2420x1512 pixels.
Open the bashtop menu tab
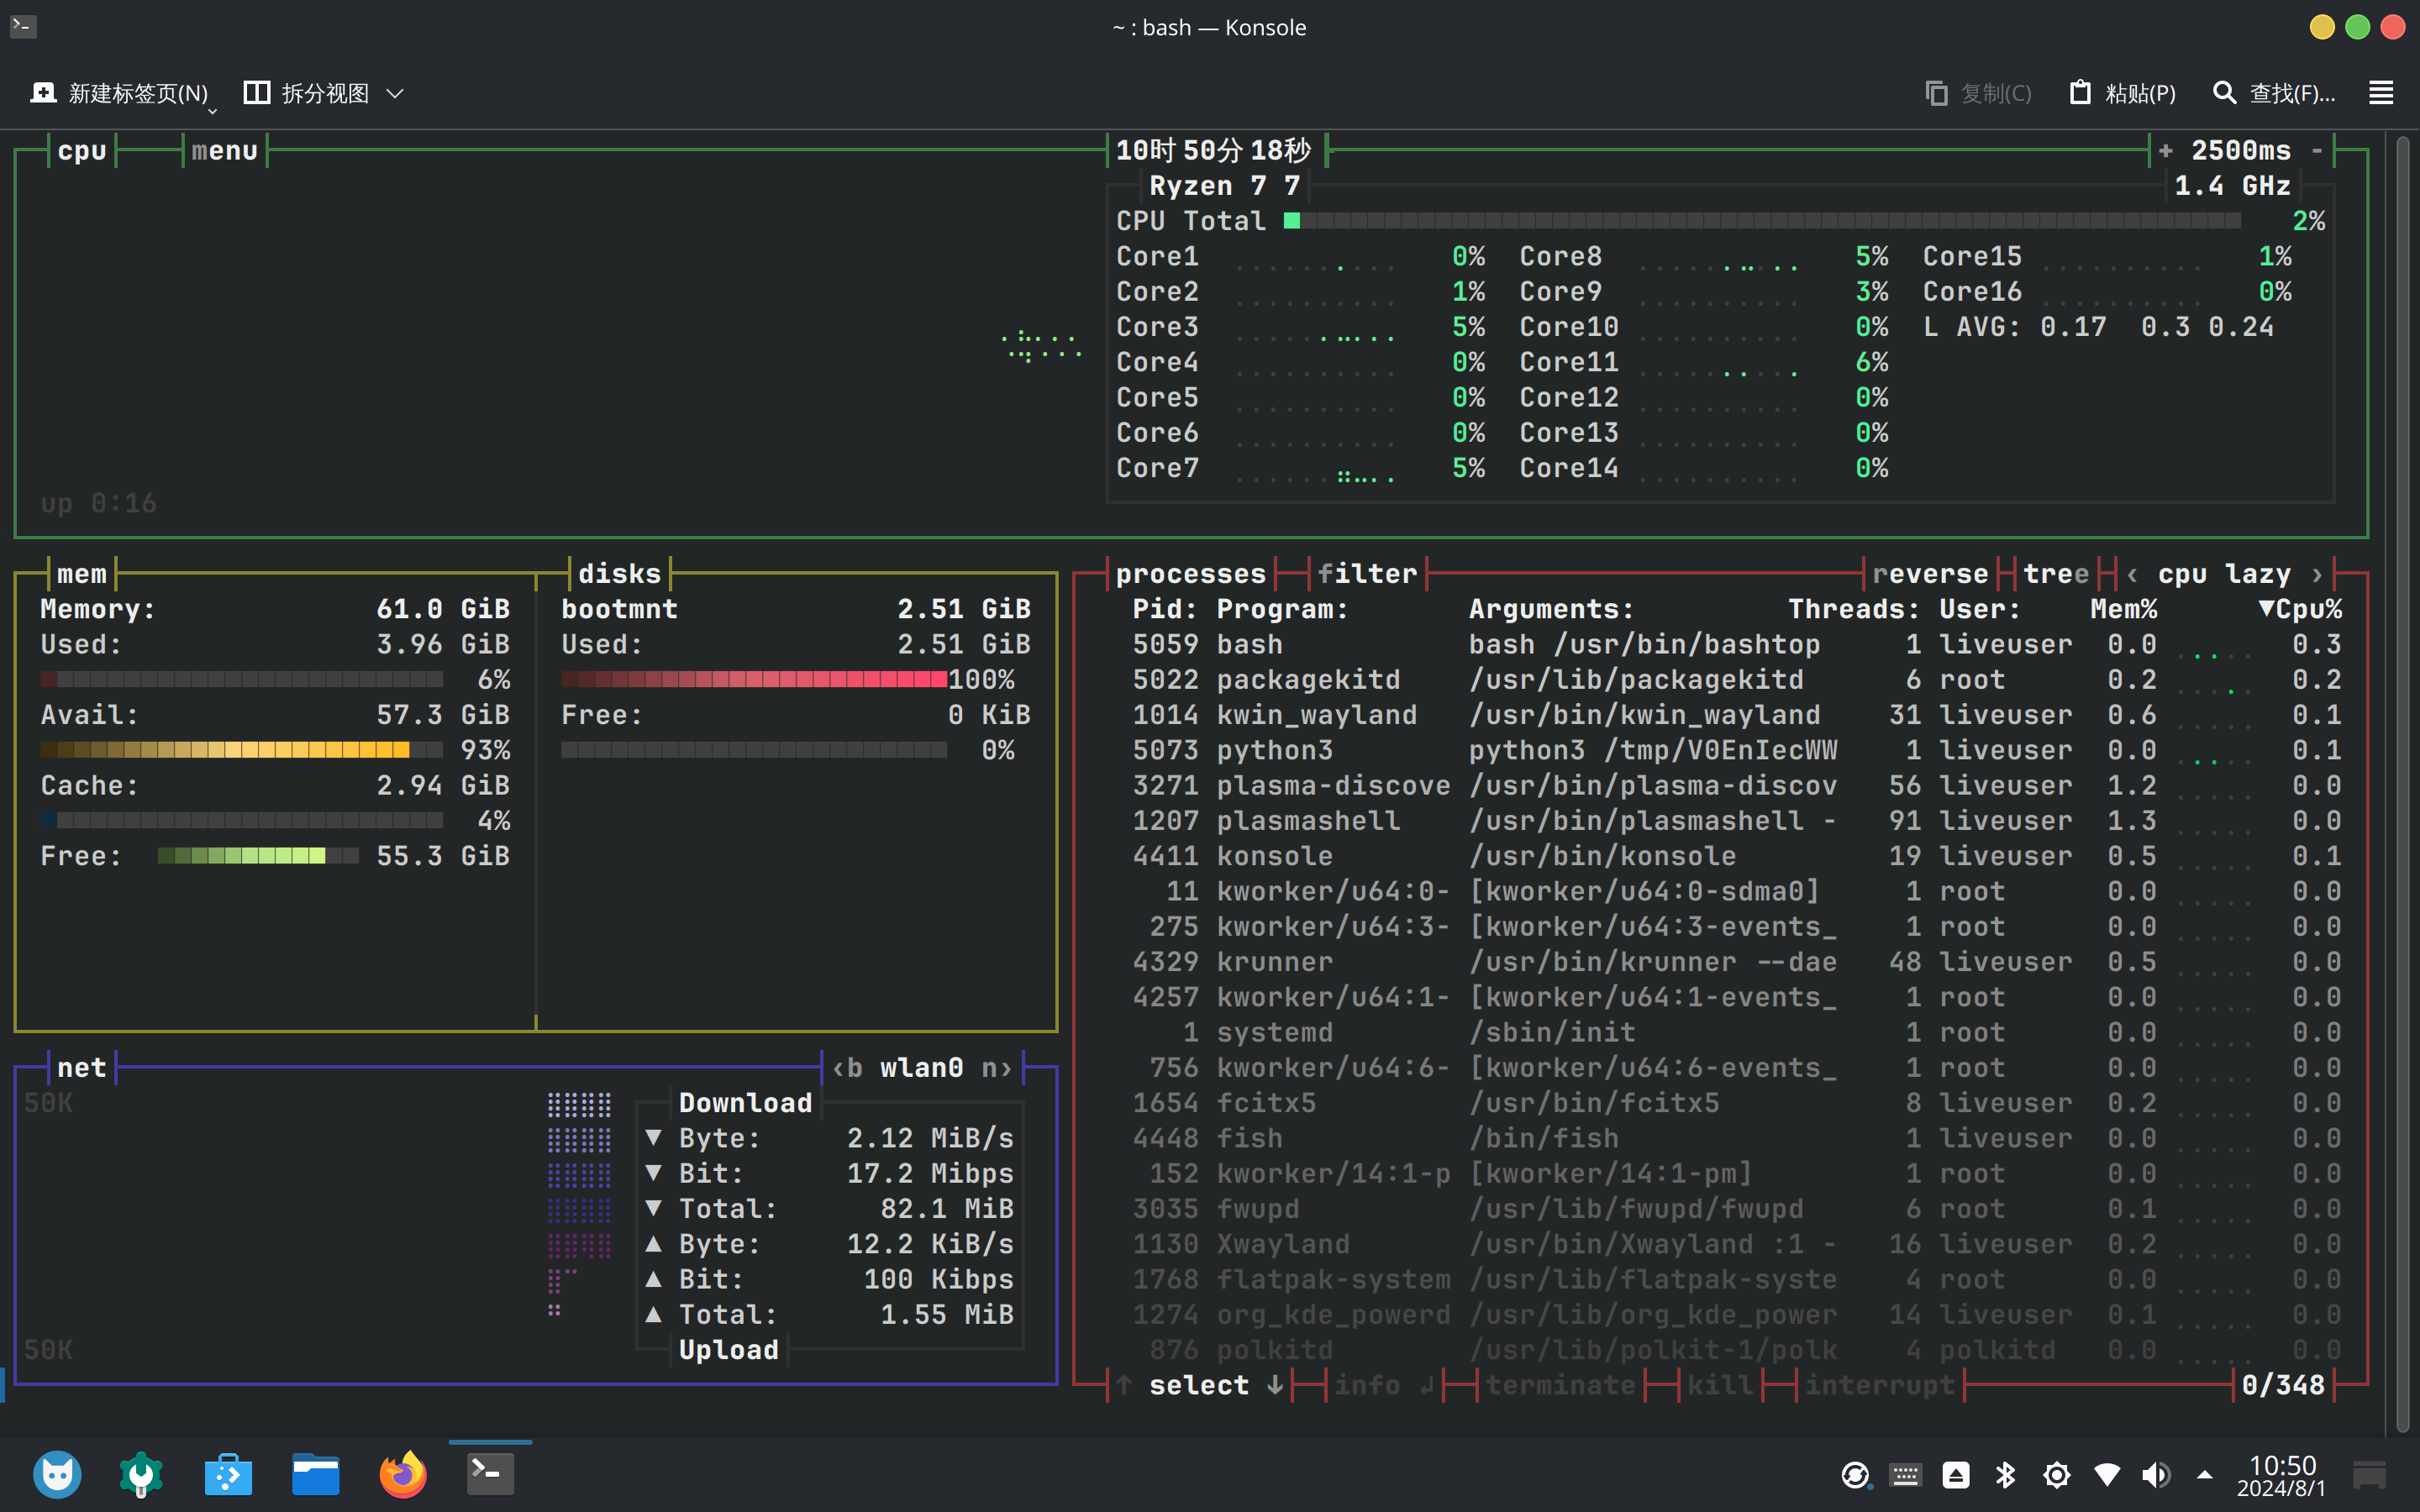pos(225,151)
